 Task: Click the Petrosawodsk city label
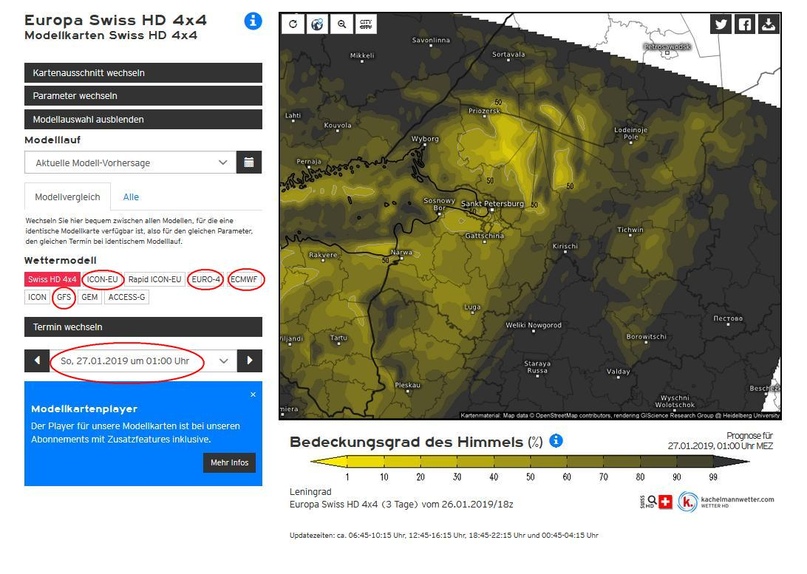point(668,47)
